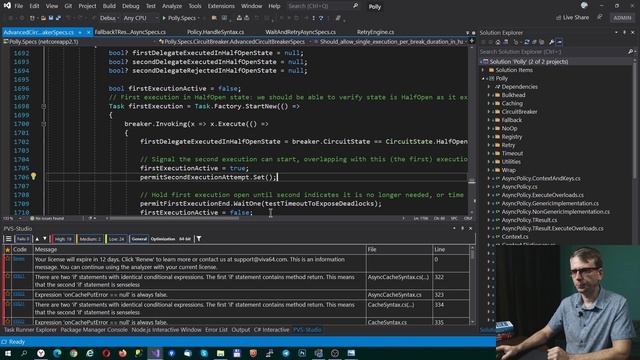Click the lightbulb quick actions icon on line 1706

click(x=33, y=176)
